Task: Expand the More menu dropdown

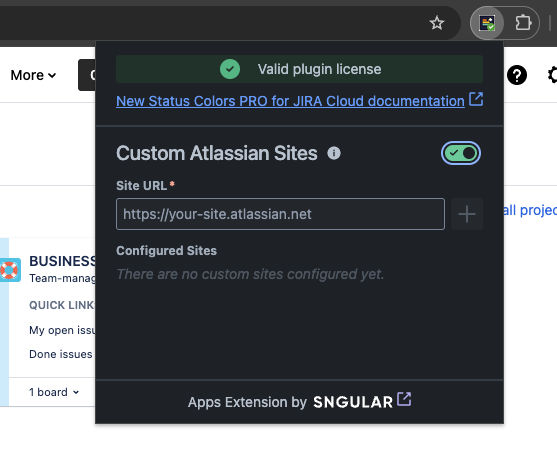Action: point(33,75)
